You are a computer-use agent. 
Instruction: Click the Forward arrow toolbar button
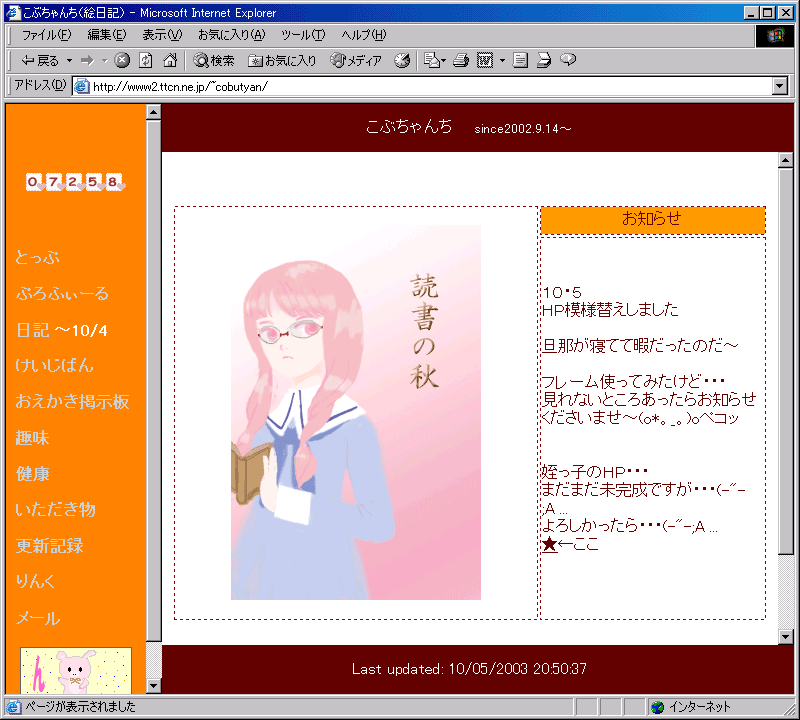(87, 61)
